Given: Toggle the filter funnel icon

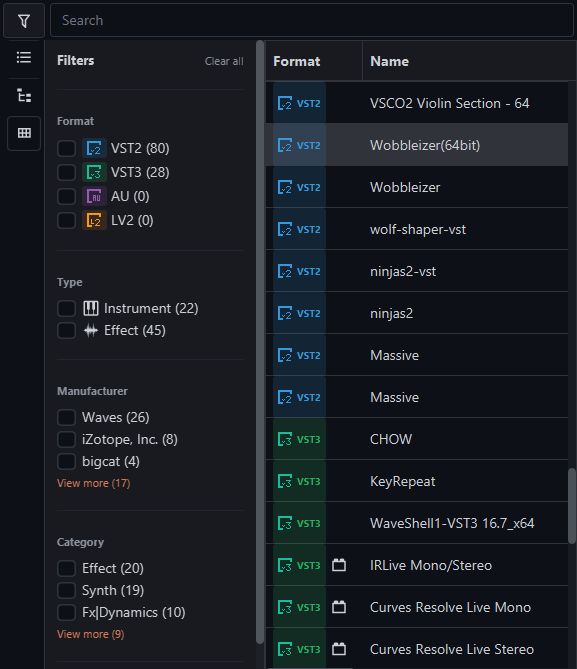Looking at the screenshot, I should pyautogui.click(x=24, y=20).
